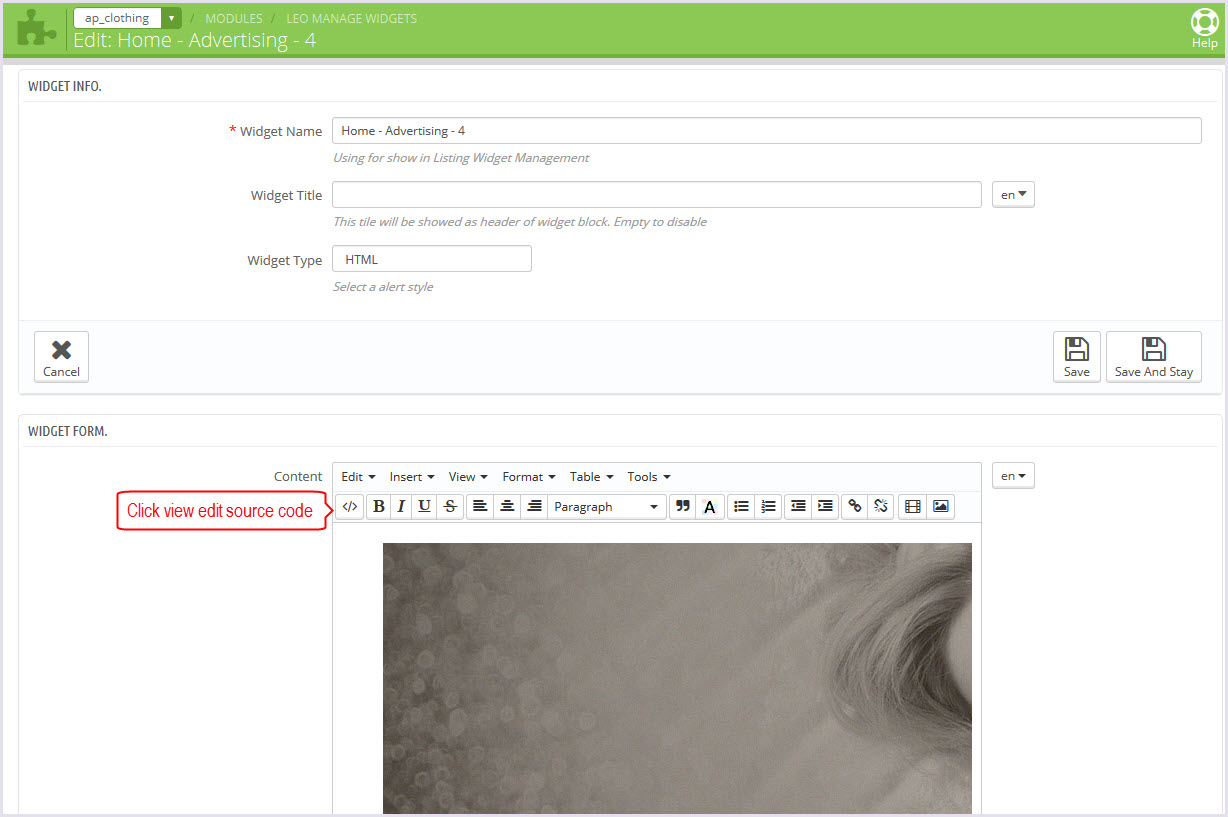
Task: Toggle bold formatting in editor
Action: coord(378,507)
